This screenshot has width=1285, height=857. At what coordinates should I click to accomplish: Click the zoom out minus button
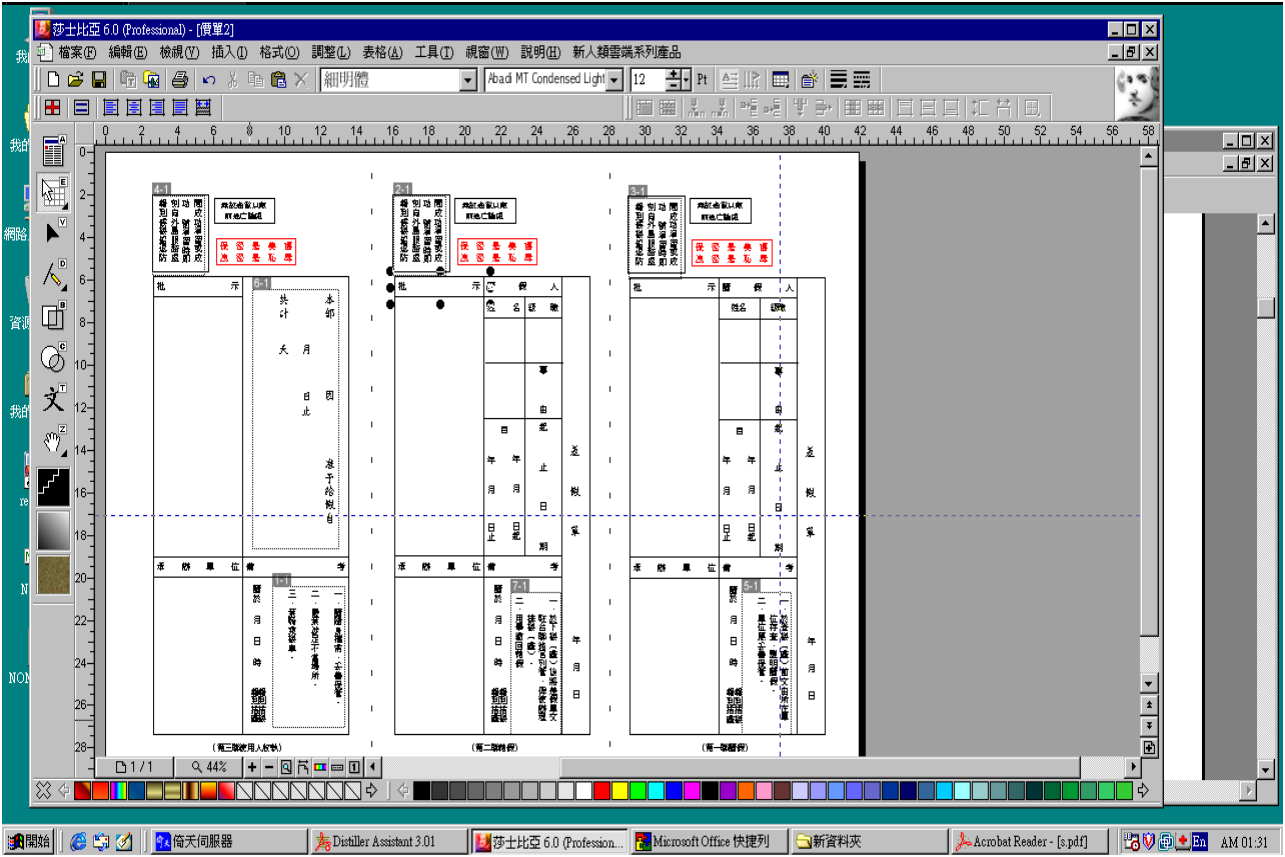(269, 767)
